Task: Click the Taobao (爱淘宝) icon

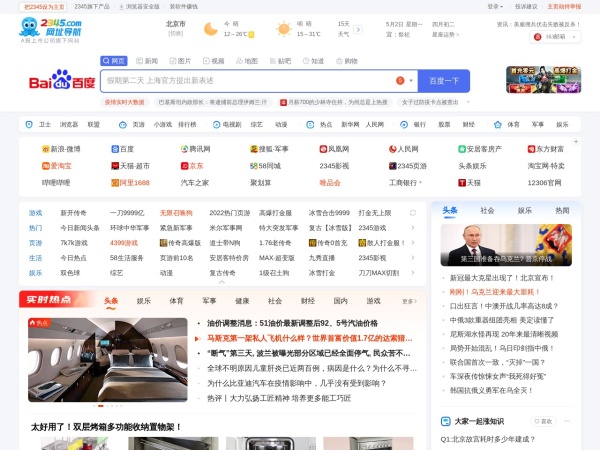Action: (46, 165)
